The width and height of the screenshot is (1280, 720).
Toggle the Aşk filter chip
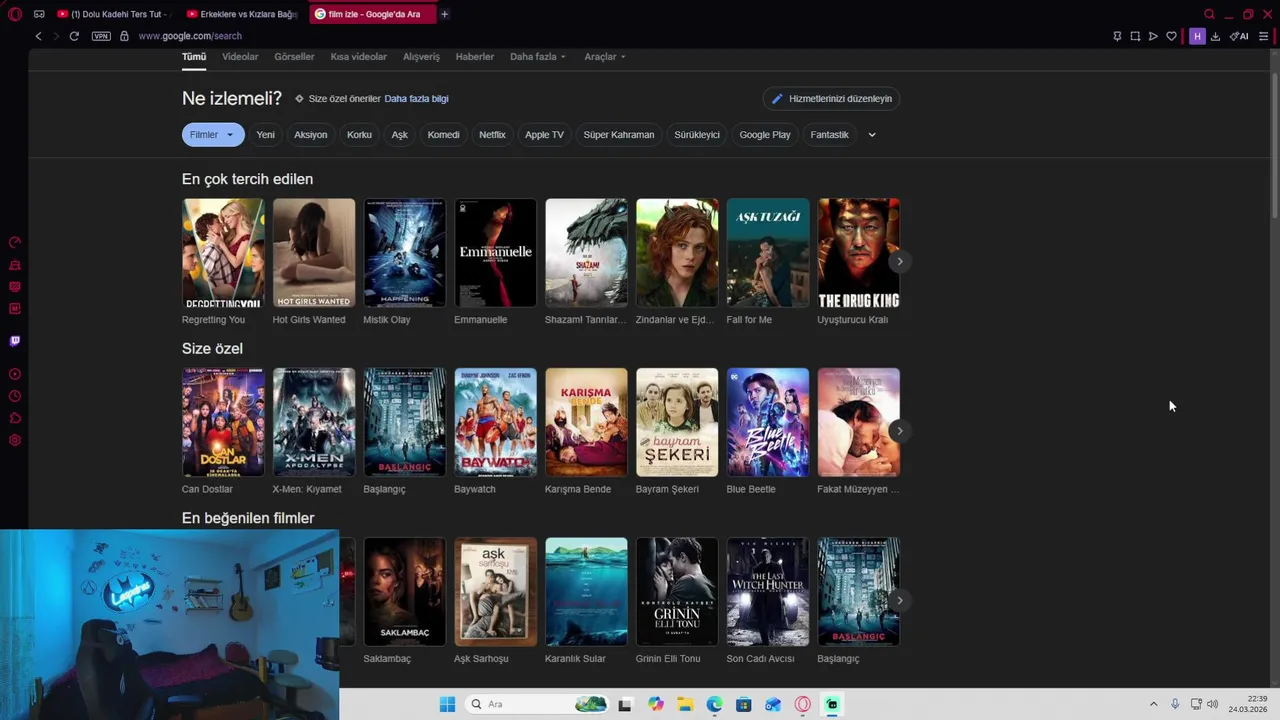(400, 135)
